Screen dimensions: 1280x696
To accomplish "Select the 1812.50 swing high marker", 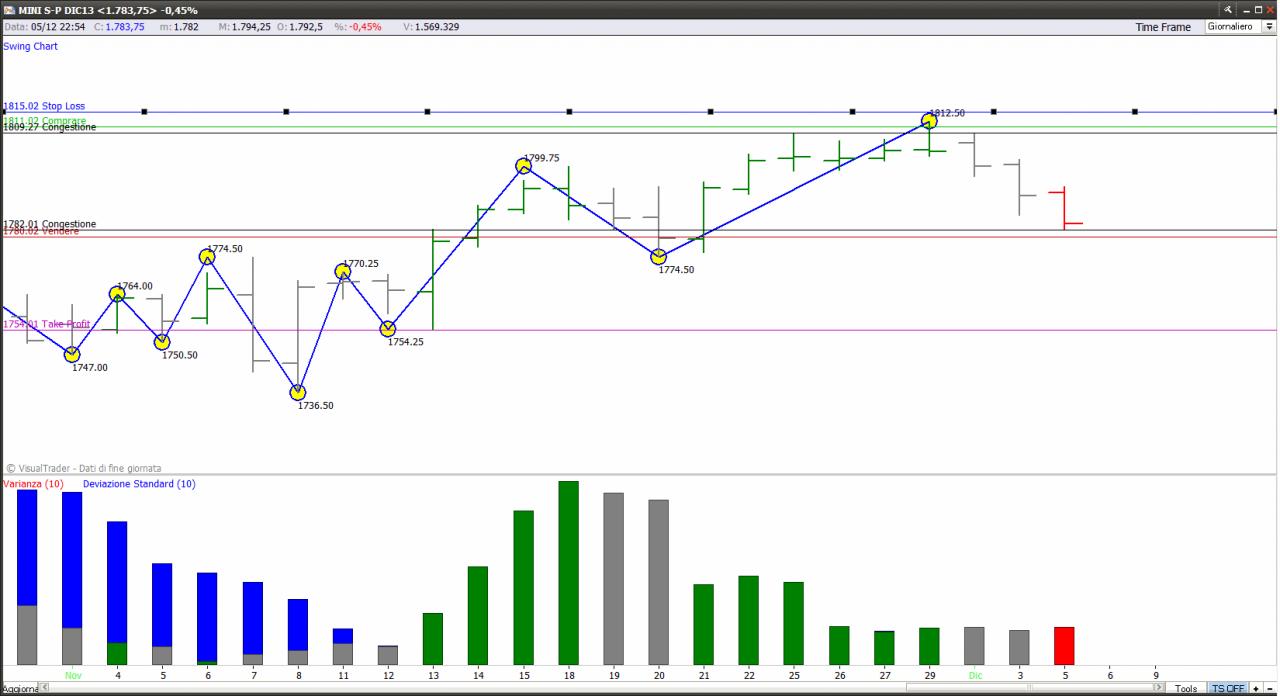I will (x=929, y=121).
